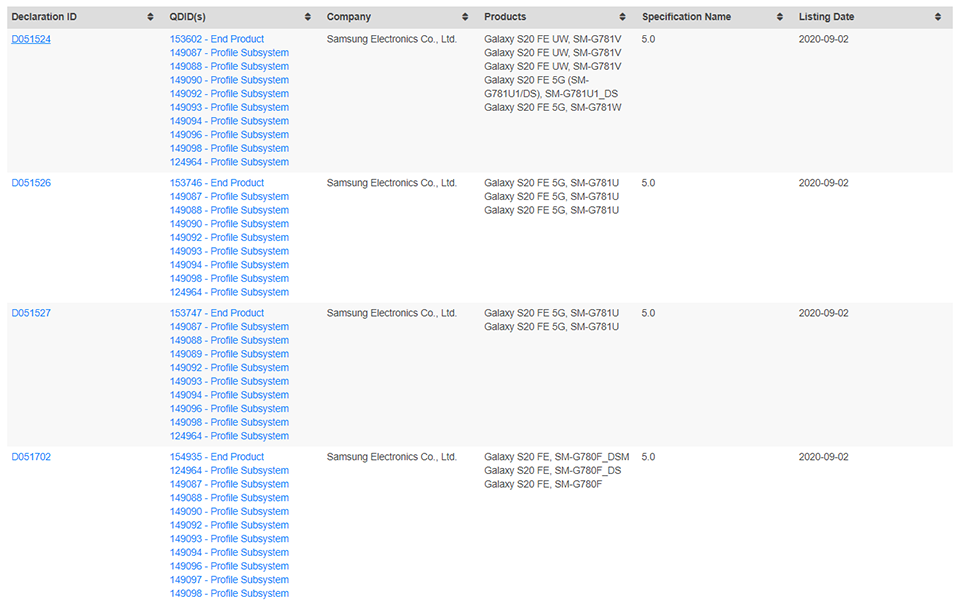Open declaration D051526 link
960x604 pixels.
tap(31, 183)
